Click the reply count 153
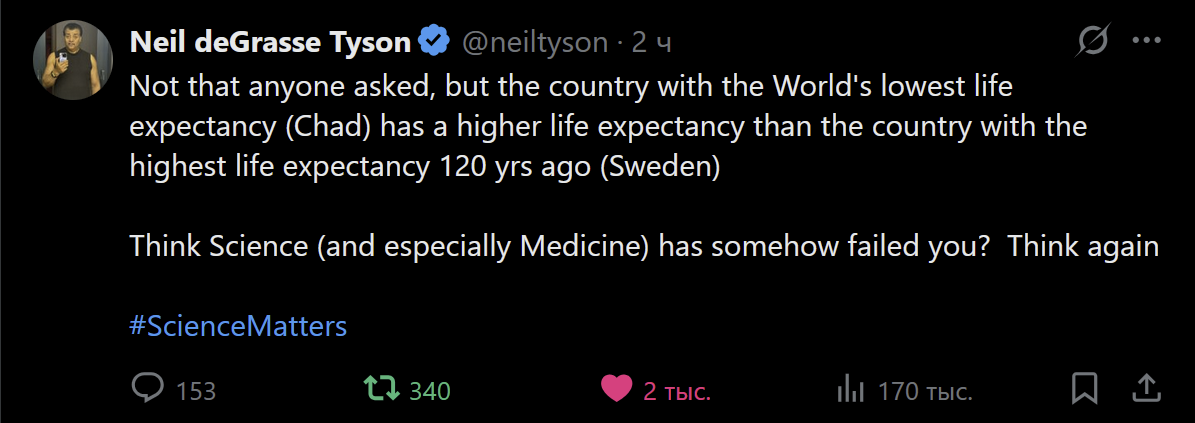1195x423 pixels. [196, 391]
